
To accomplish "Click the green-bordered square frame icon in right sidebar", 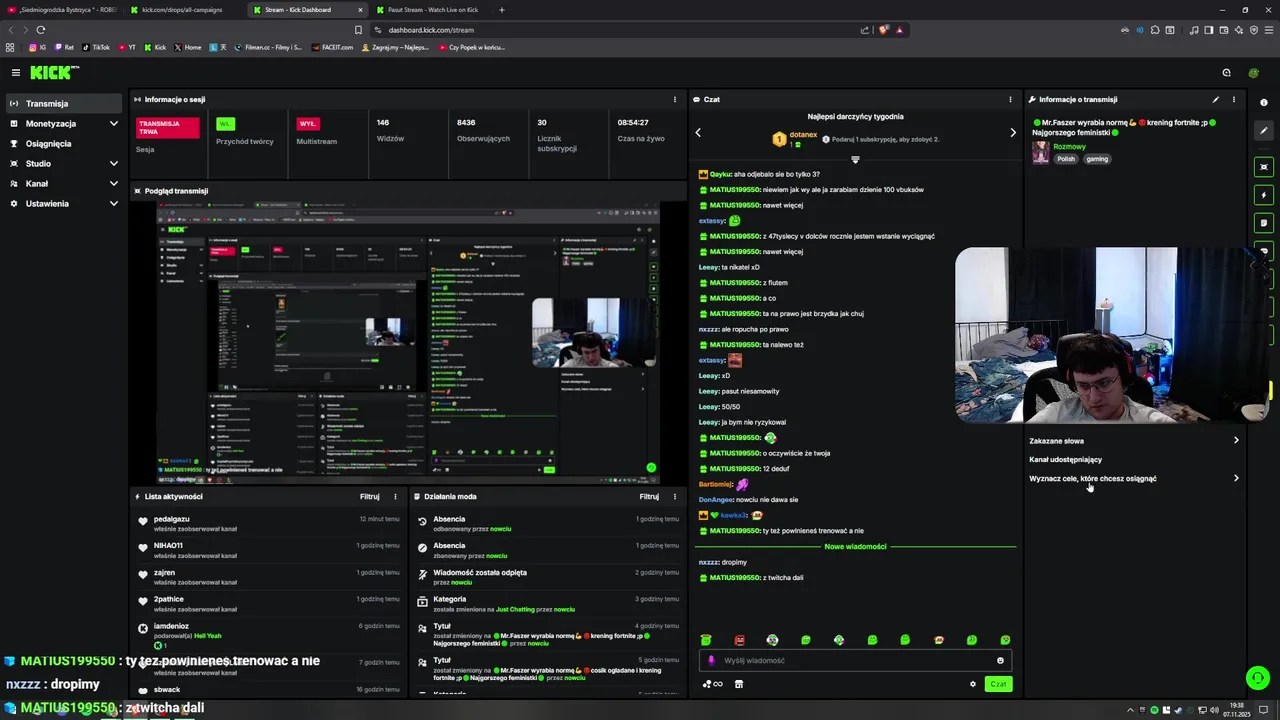I will pyautogui.click(x=1264, y=167).
